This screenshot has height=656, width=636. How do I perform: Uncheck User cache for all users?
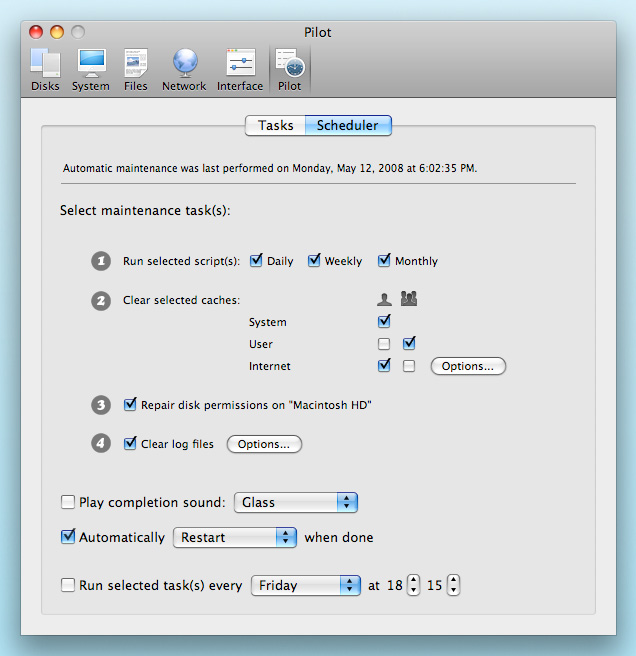point(409,343)
